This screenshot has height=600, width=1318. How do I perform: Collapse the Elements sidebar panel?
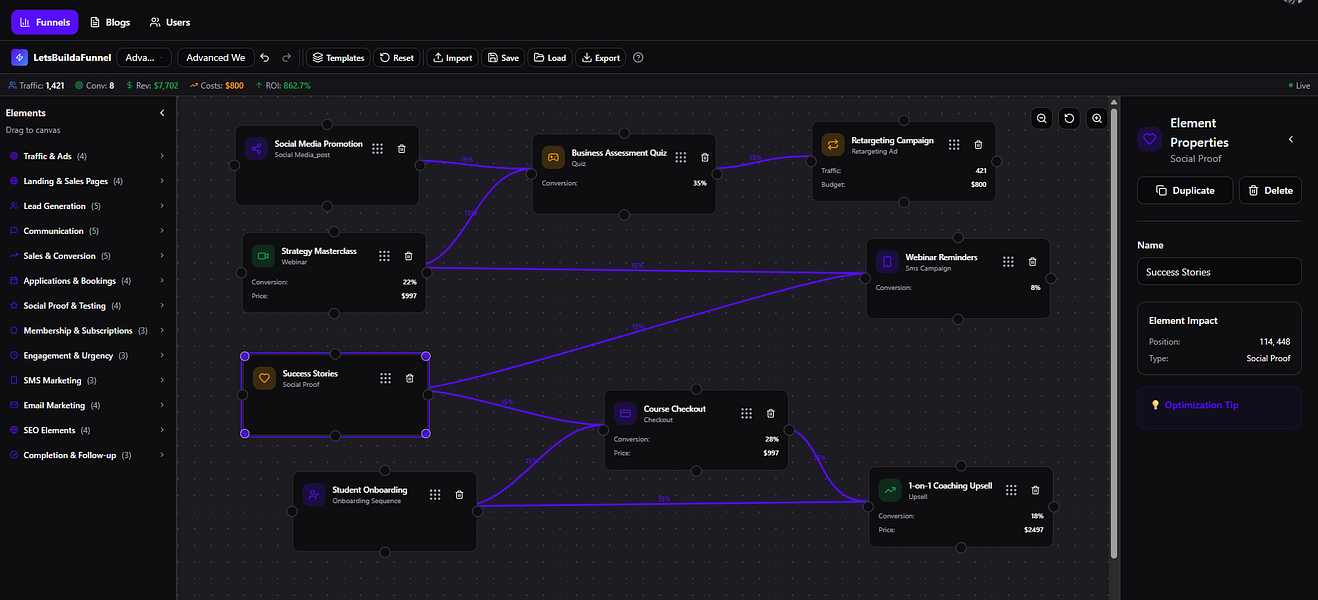[162, 113]
